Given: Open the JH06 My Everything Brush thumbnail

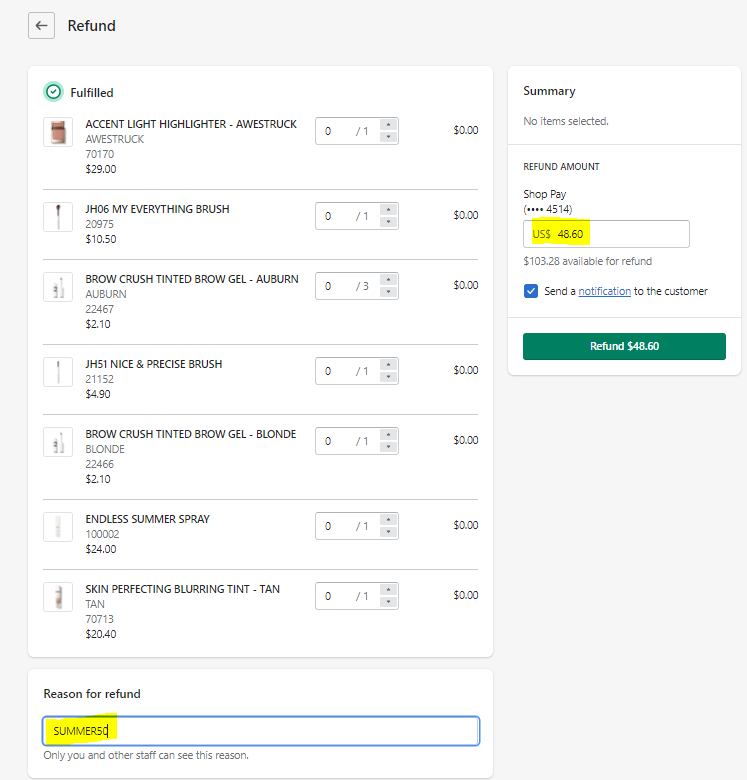Looking at the screenshot, I should pyautogui.click(x=58, y=217).
